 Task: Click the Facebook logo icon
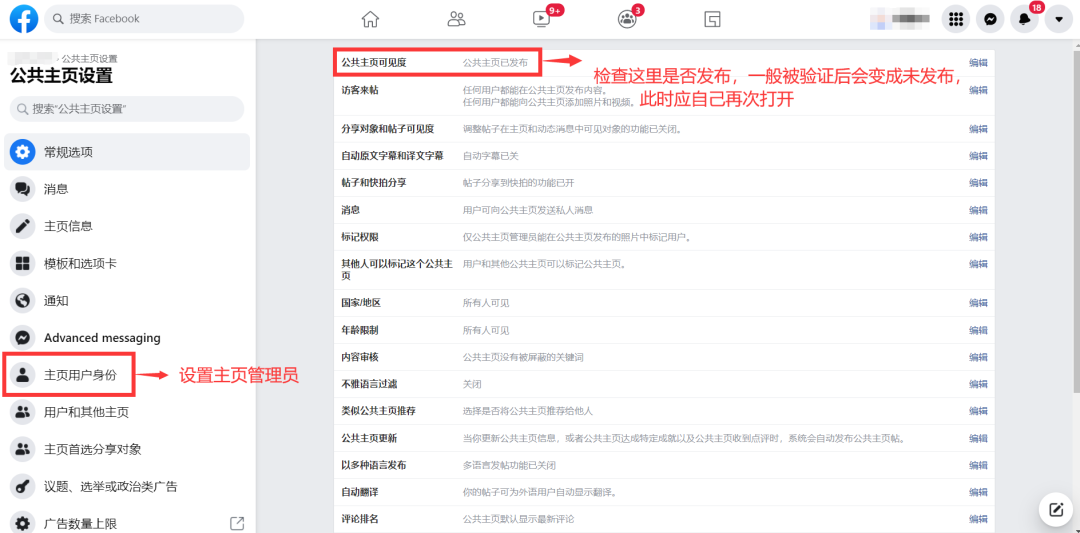[24, 19]
